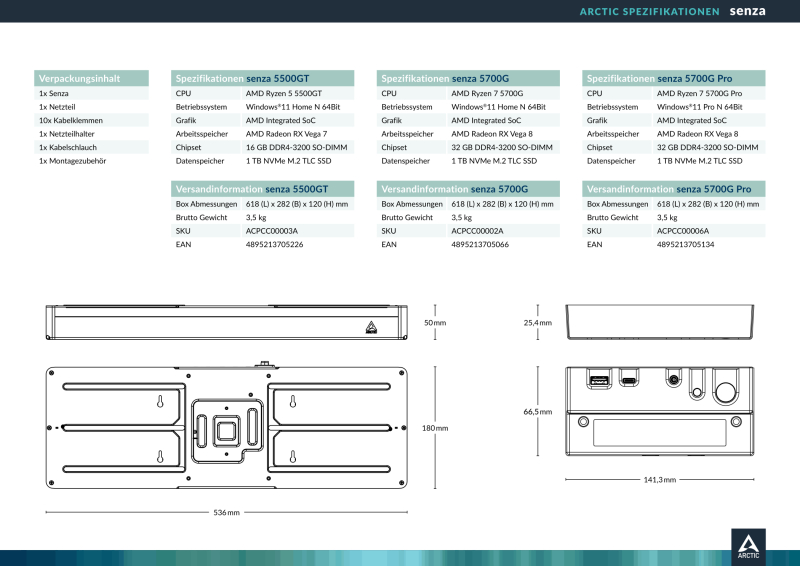Select the AMD Ryzen 7 5700G Pro CPU text
The width and height of the screenshot is (800, 566).
(x=700, y=93)
